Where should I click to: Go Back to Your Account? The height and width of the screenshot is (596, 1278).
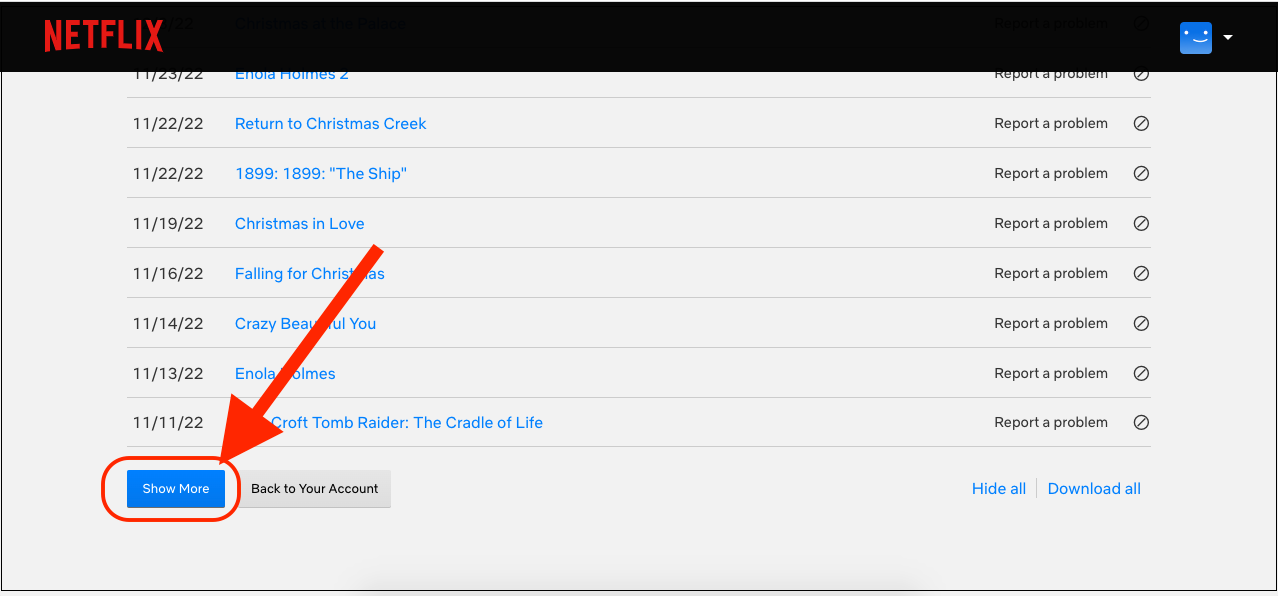coord(315,489)
